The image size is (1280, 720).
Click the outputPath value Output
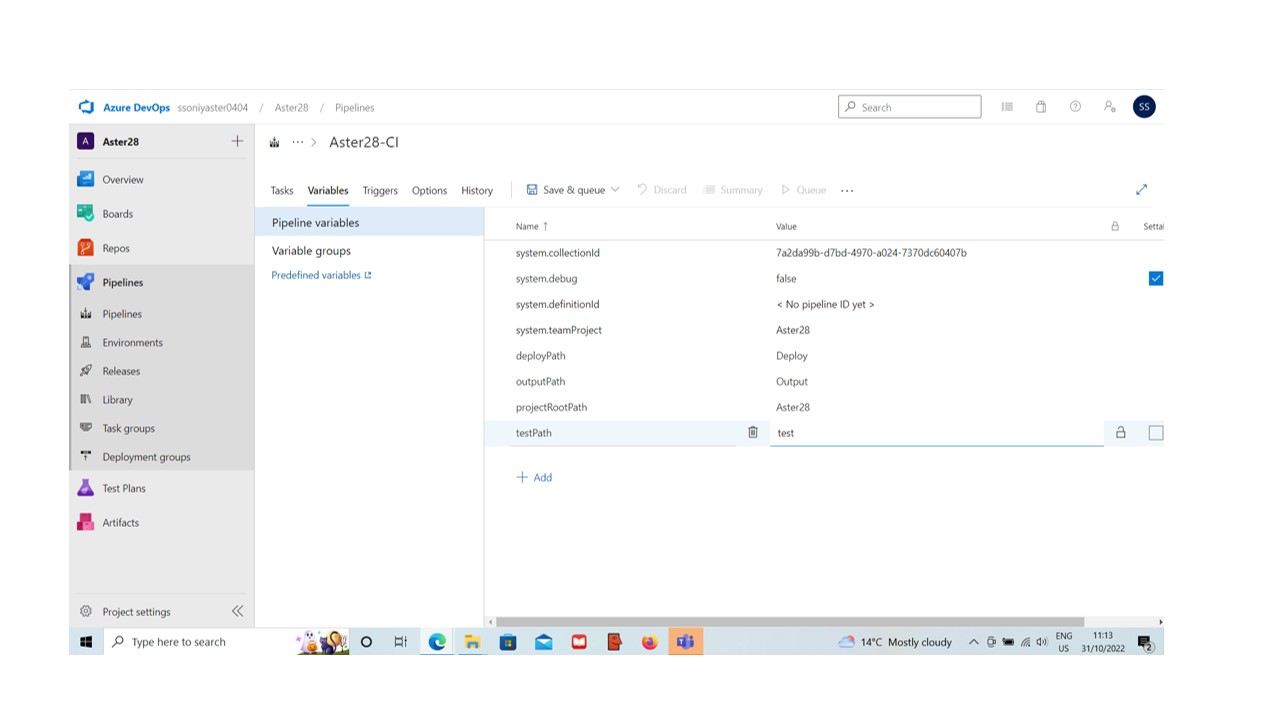[792, 382]
